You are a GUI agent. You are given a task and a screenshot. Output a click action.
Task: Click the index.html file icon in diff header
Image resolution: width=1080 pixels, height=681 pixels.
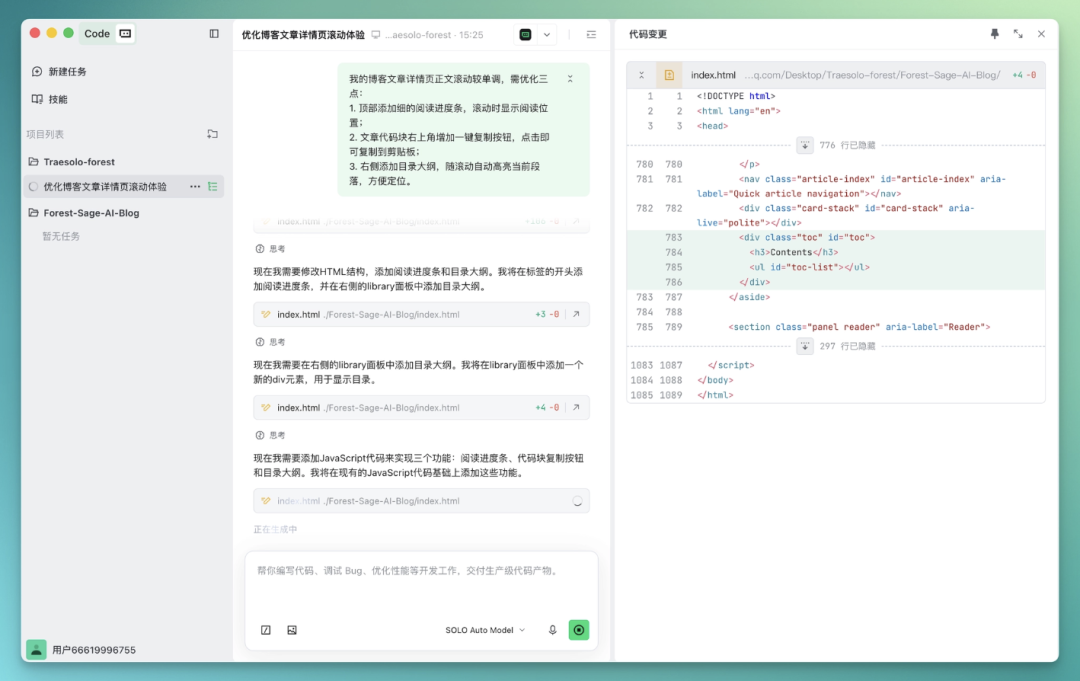point(669,75)
